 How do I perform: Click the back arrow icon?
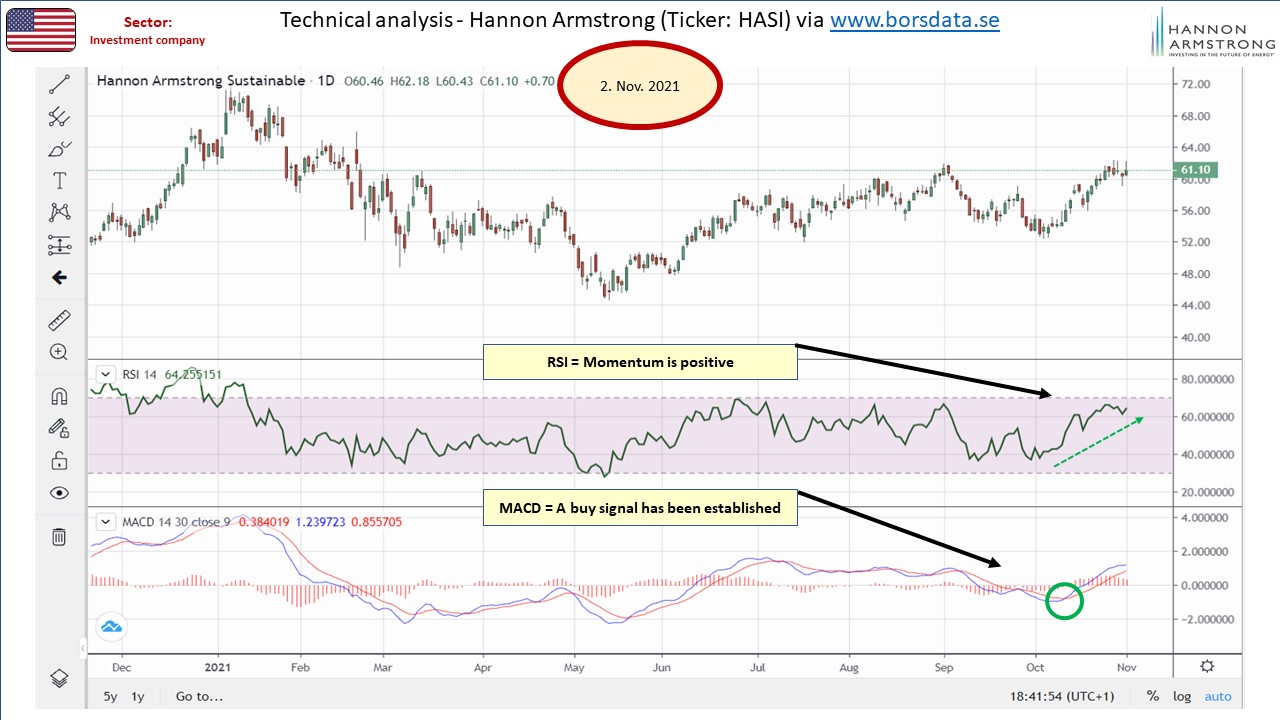coord(59,278)
